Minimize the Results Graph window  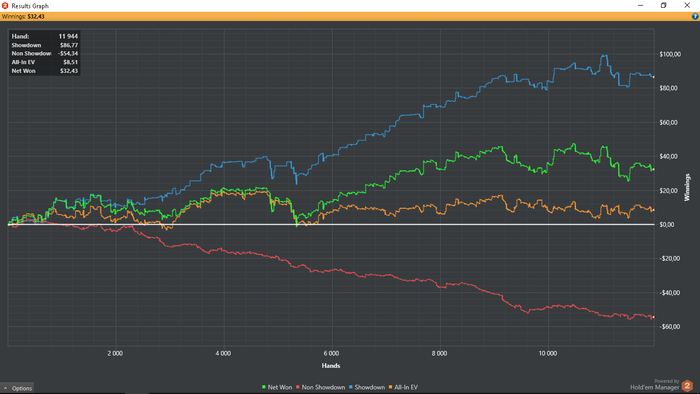point(641,5)
